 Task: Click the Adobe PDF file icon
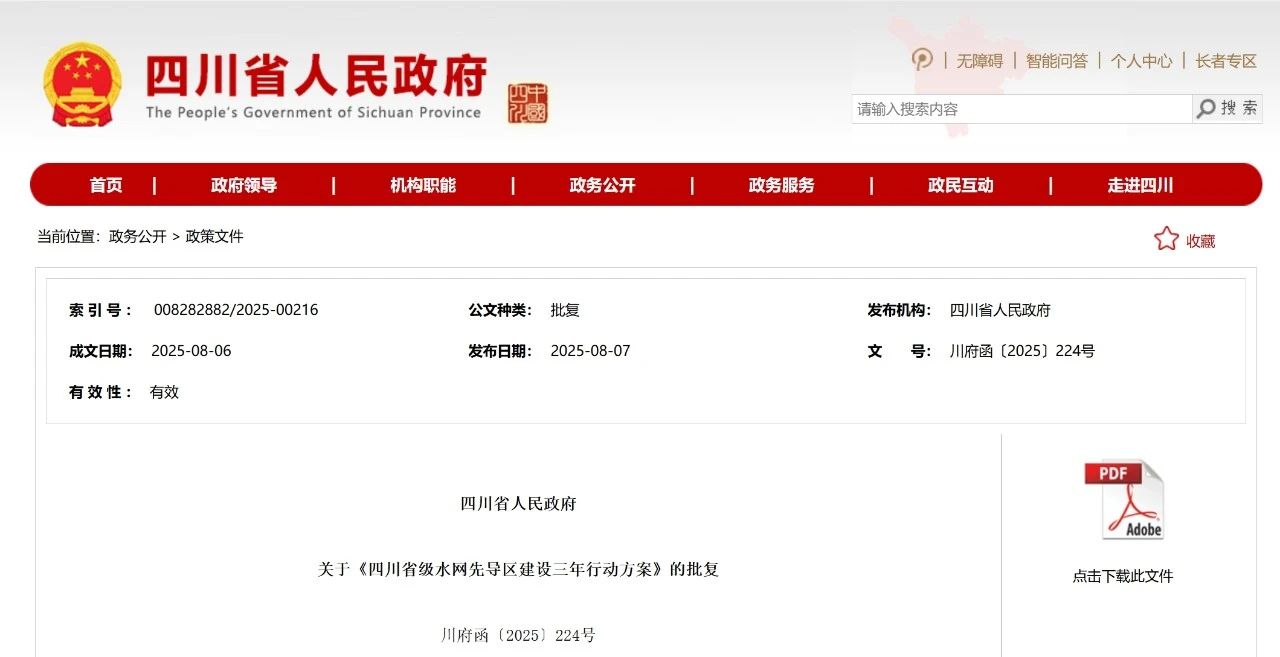[1123, 500]
